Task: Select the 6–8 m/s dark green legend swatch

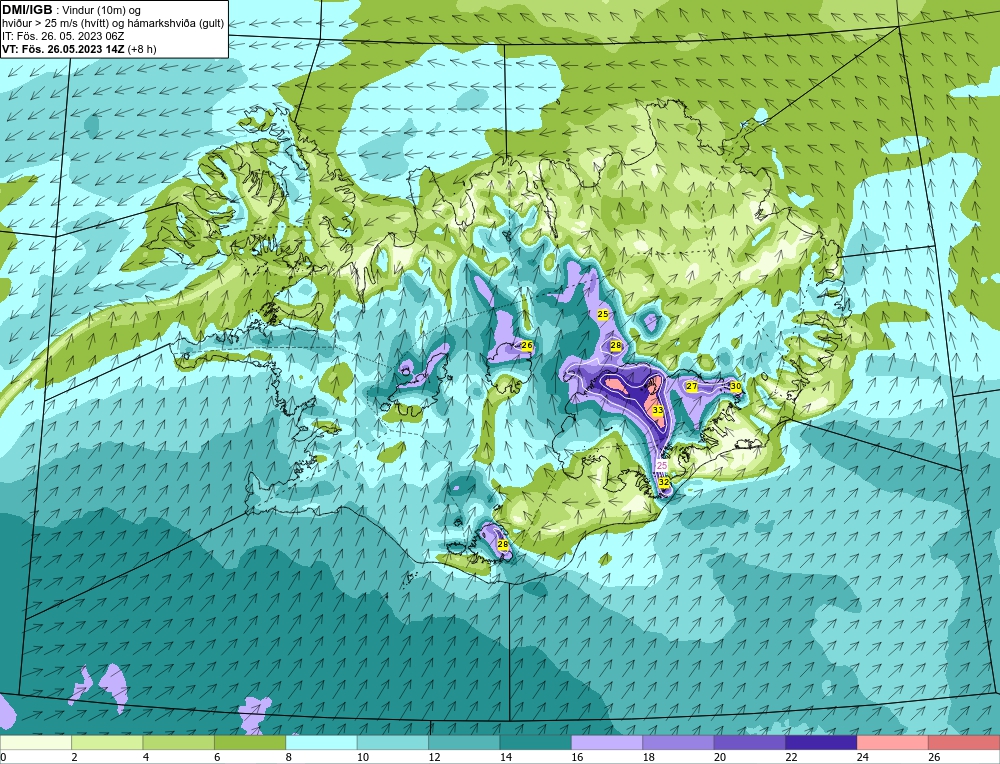Action: click(x=250, y=742)
